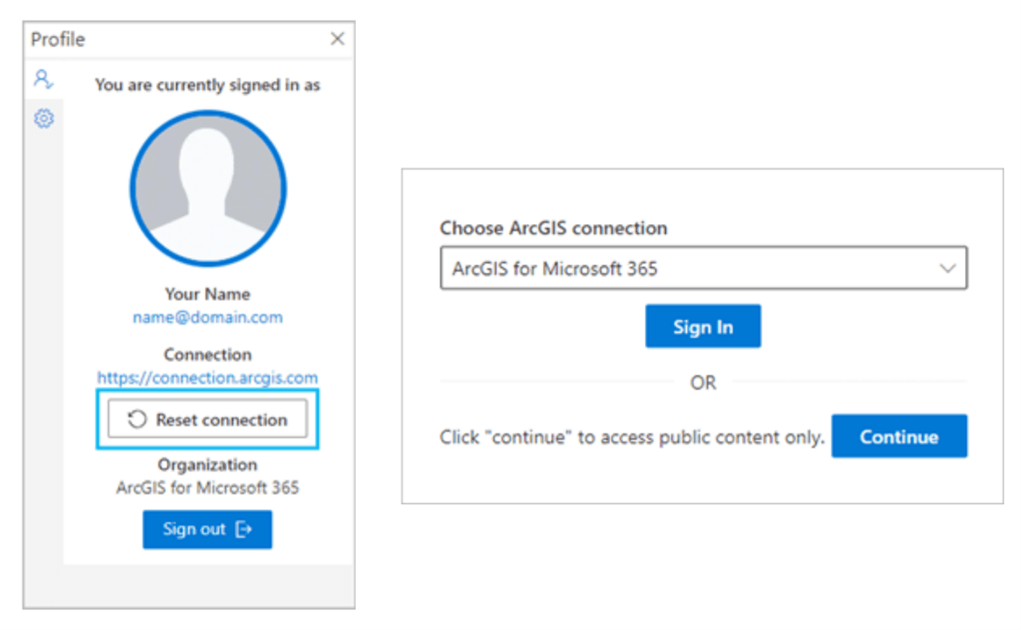The width and height of the screenshot is (1021, 630).
Task: Close the Profile pane
Action: [337, 39]
